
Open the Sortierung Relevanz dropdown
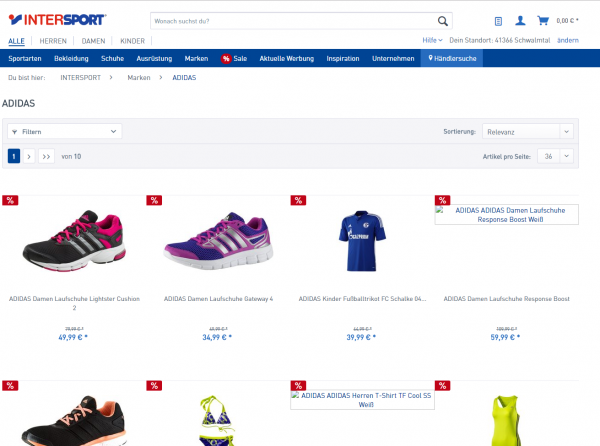pyautogui.click(x=528, y=132)
